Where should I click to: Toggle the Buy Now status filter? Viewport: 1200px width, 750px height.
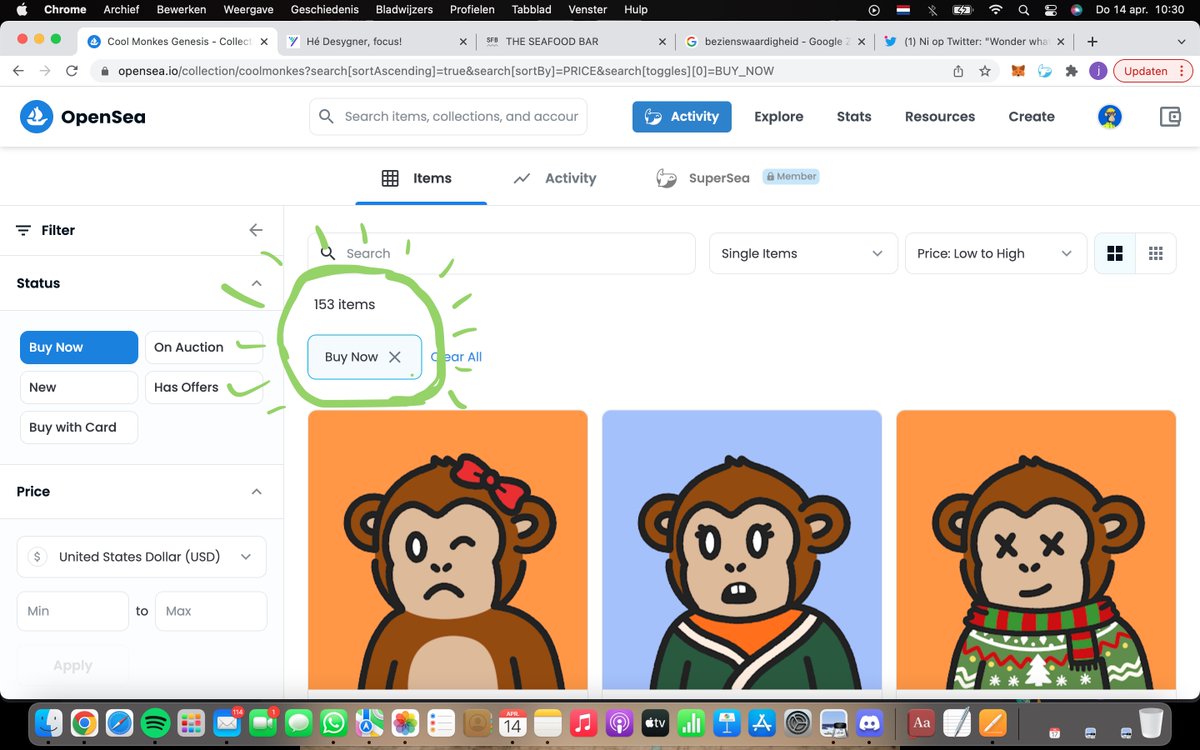coord(79,347)
